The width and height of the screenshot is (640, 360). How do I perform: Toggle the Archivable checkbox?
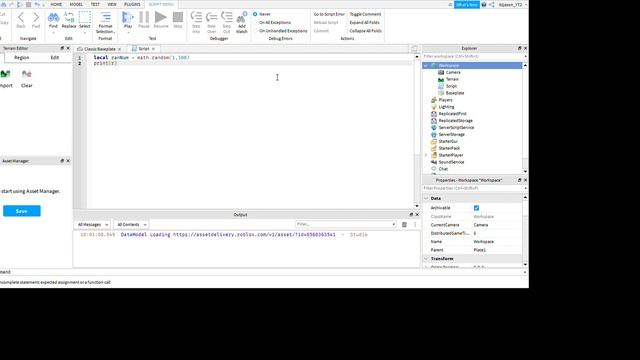pyautogui.click(x=476, y=208)
